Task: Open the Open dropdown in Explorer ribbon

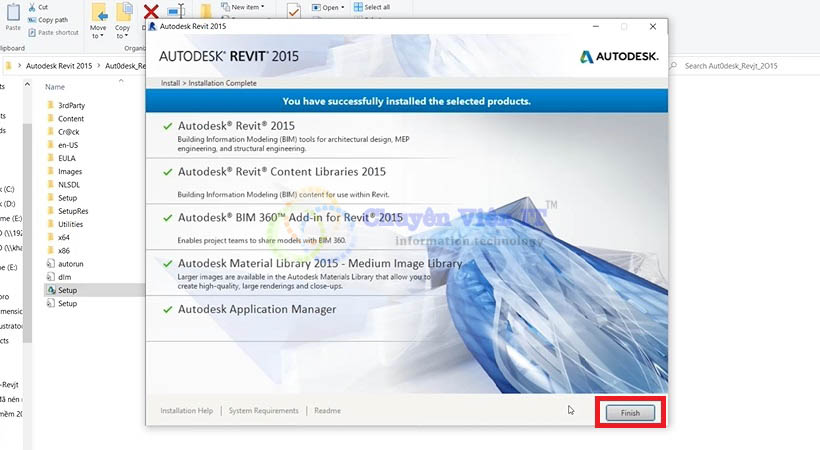Action: (x=328, y=7)
